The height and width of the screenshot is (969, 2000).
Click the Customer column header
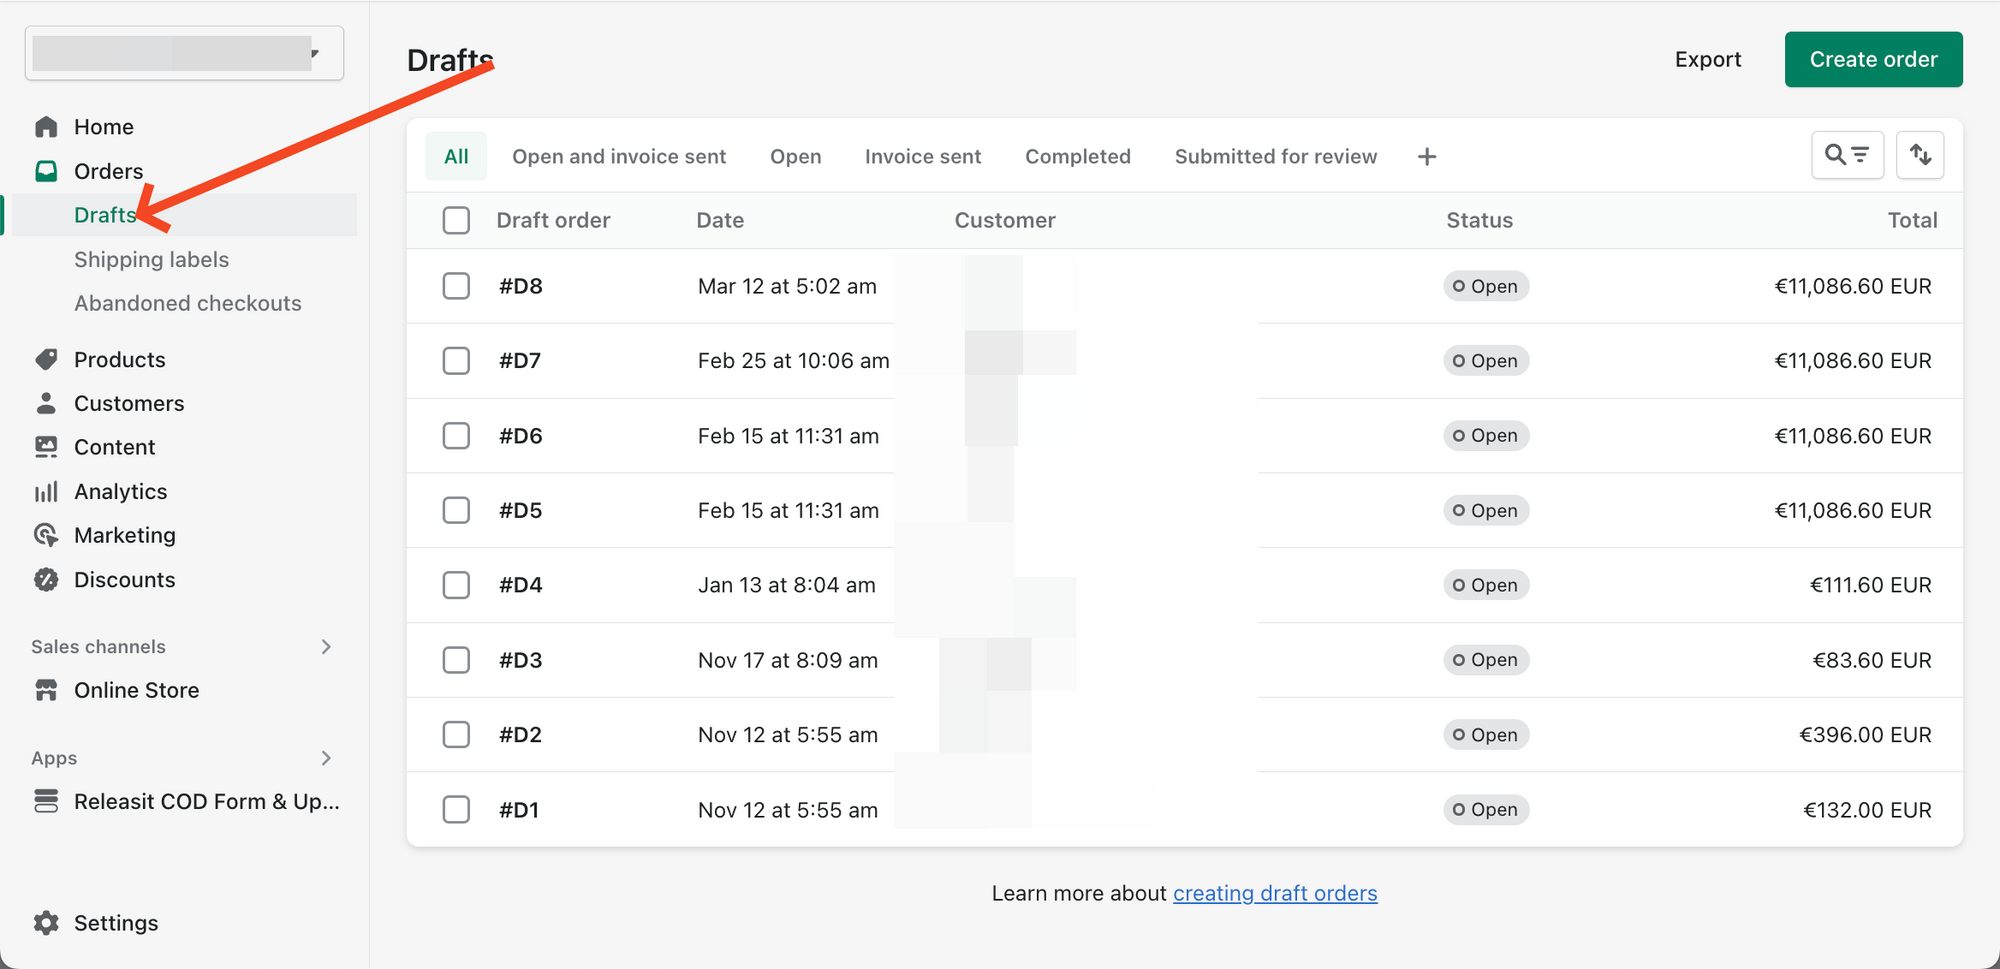pos(1005,220)
